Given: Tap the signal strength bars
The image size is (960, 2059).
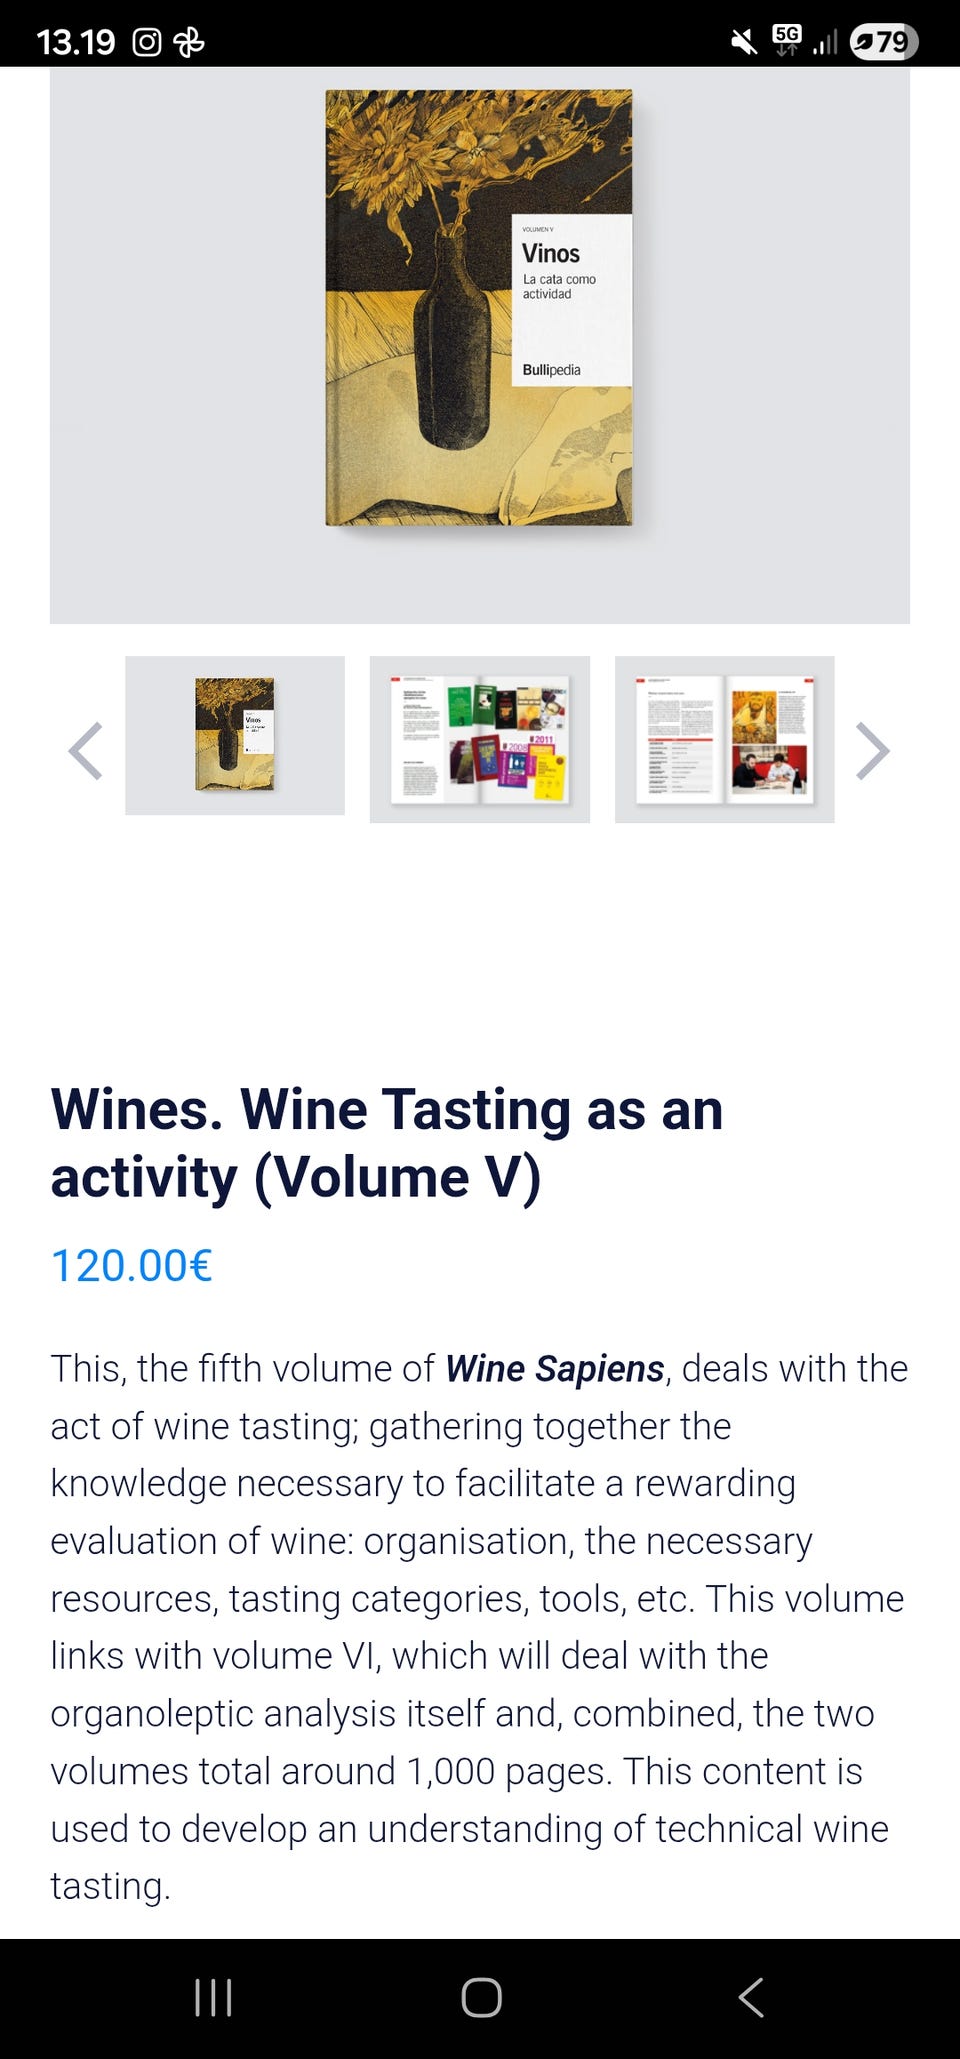Looking at the screenshot, I should click(825, 42).
